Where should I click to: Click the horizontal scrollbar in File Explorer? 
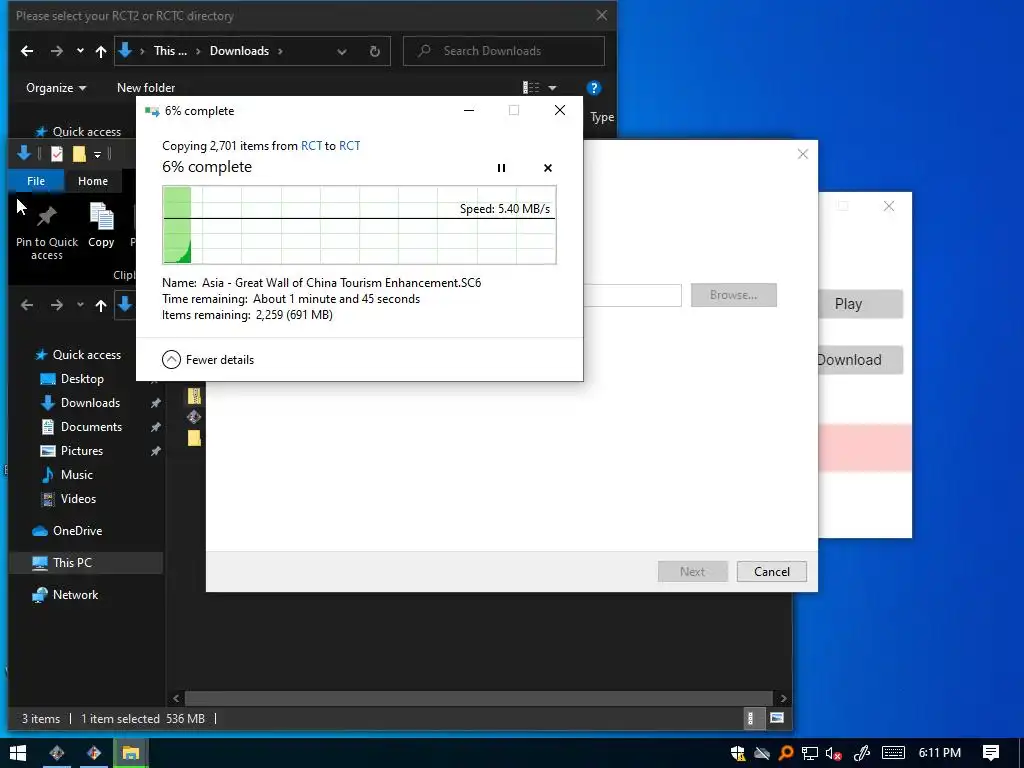[x=479, y=698]
